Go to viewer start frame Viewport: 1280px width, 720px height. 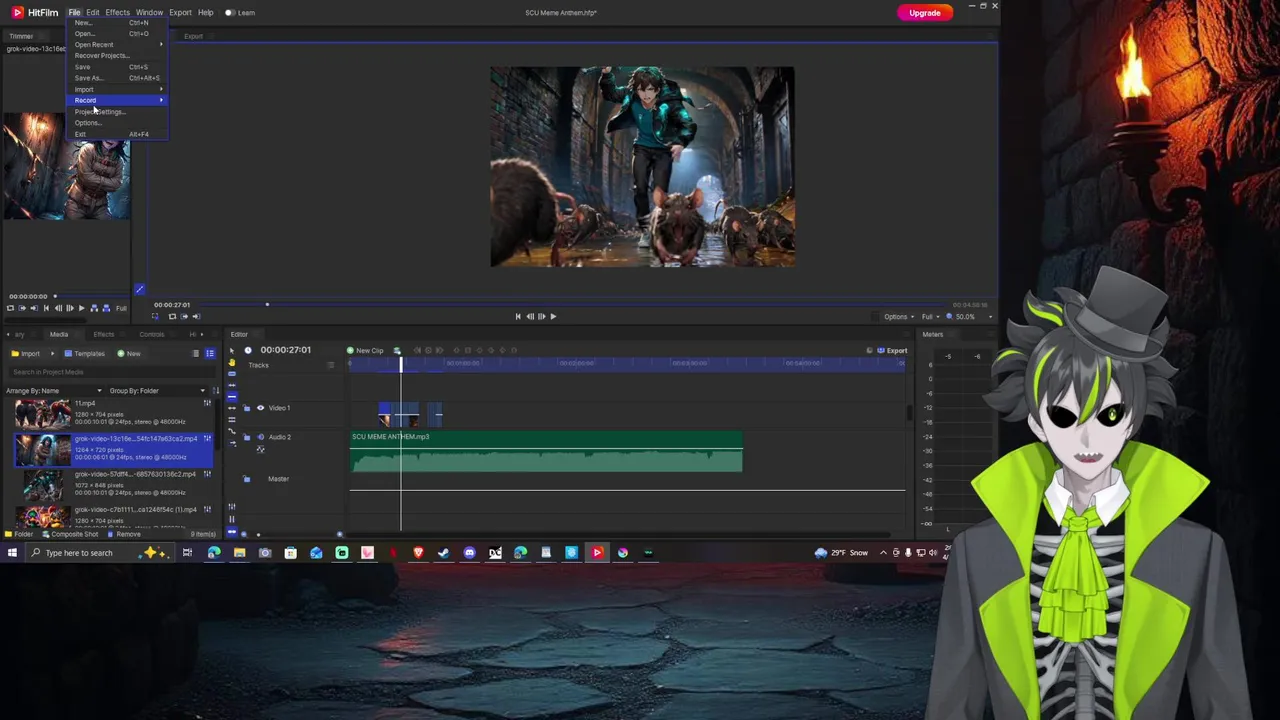[518, 316]
